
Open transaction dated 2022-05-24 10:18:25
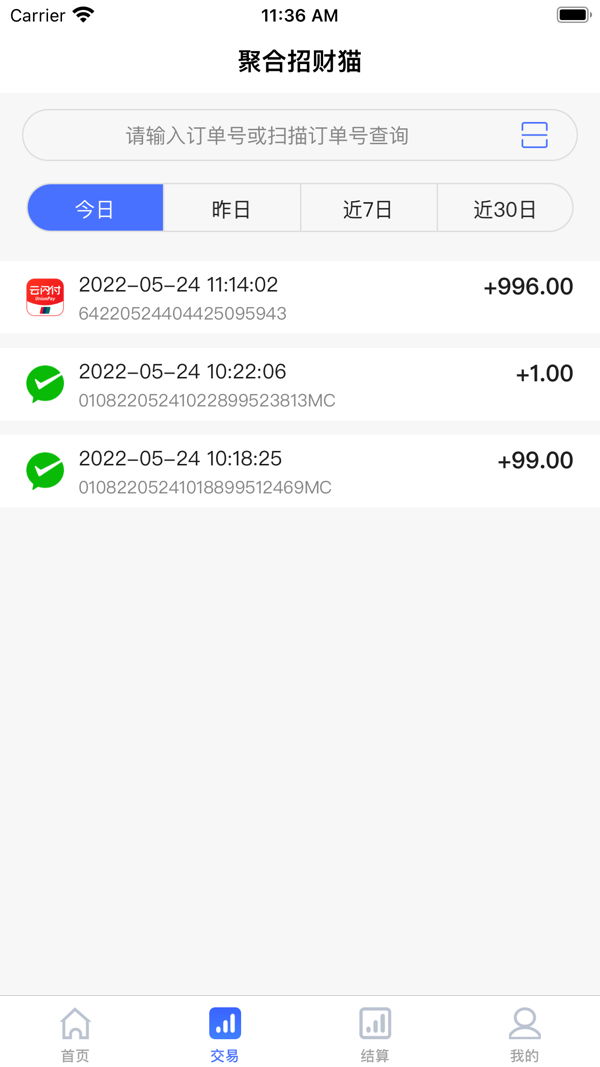[300, 471]
